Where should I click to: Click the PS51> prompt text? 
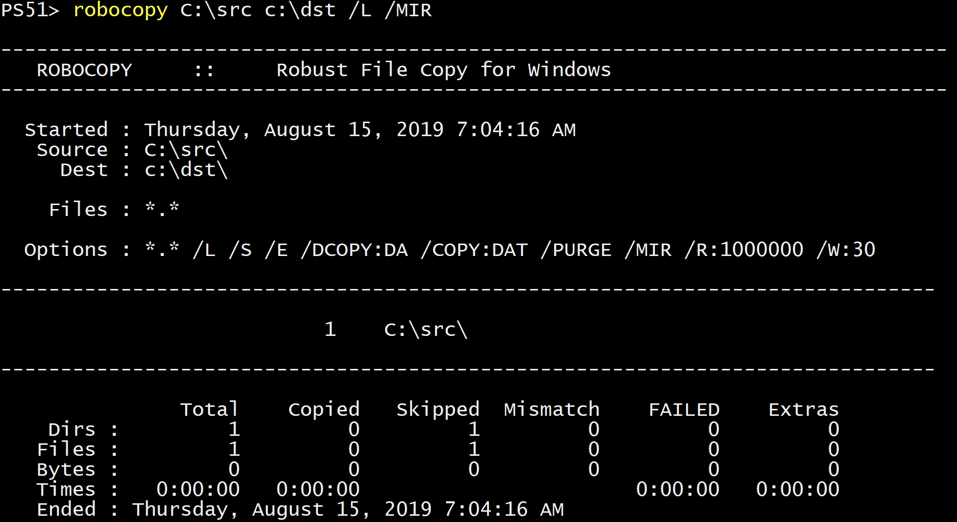tap(30, 10)
